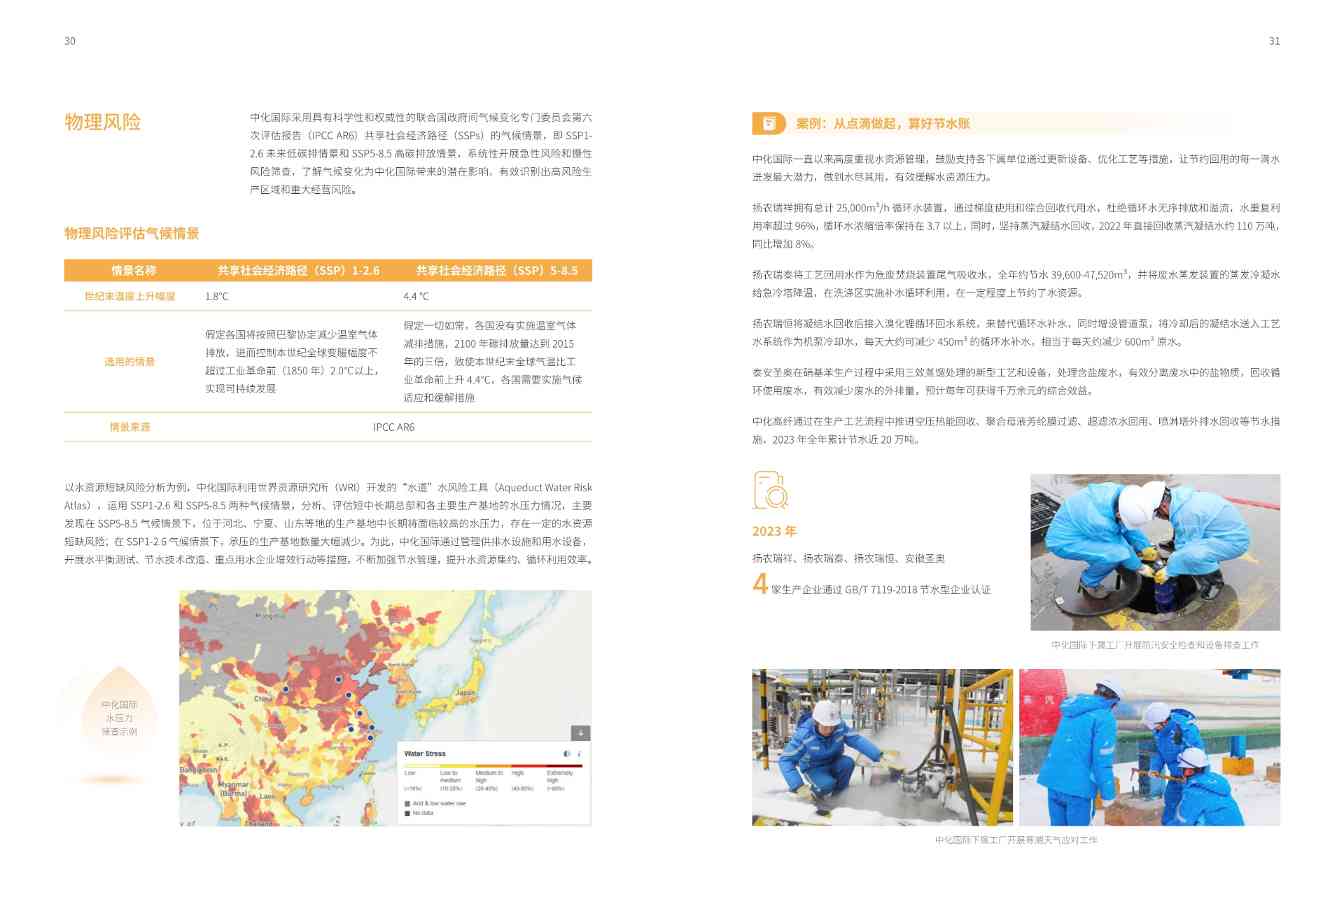Open the photo of workers inspecting a manhole
The height and width of the screenshot is (911, 1344).
[1155, 552]
